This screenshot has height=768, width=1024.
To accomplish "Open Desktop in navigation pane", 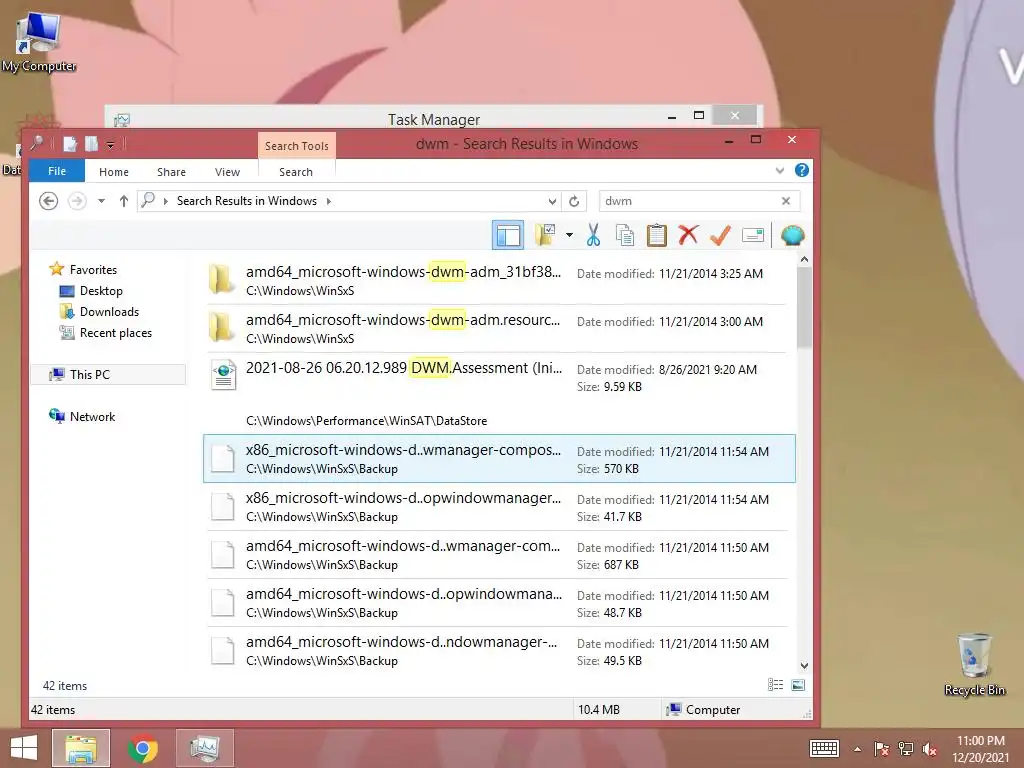I will [101, 291].
